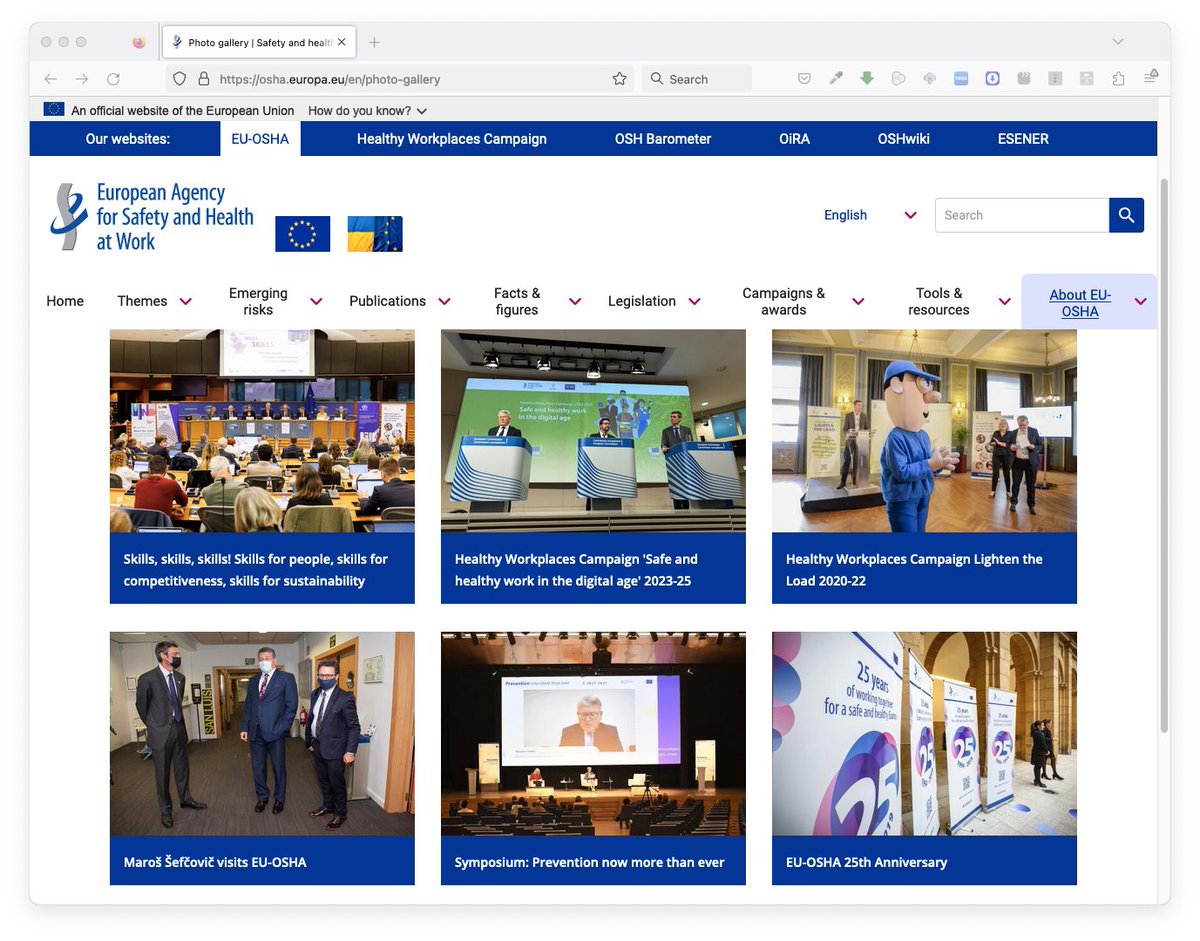Close the Photo gallery tab

[x=342, y=42]
